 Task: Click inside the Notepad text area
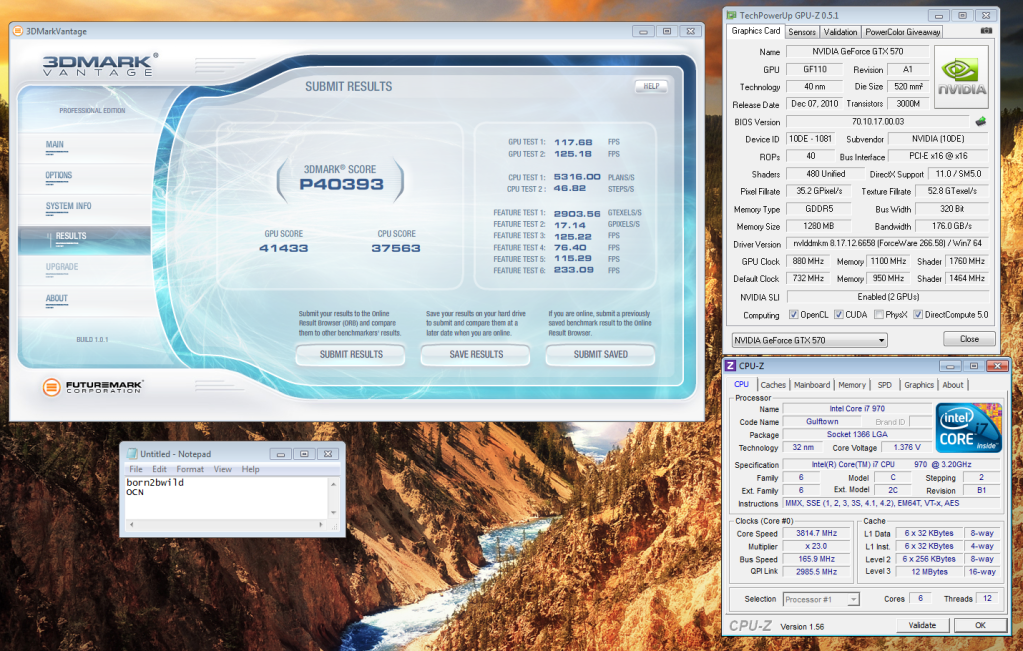click(x=226, y=498)
